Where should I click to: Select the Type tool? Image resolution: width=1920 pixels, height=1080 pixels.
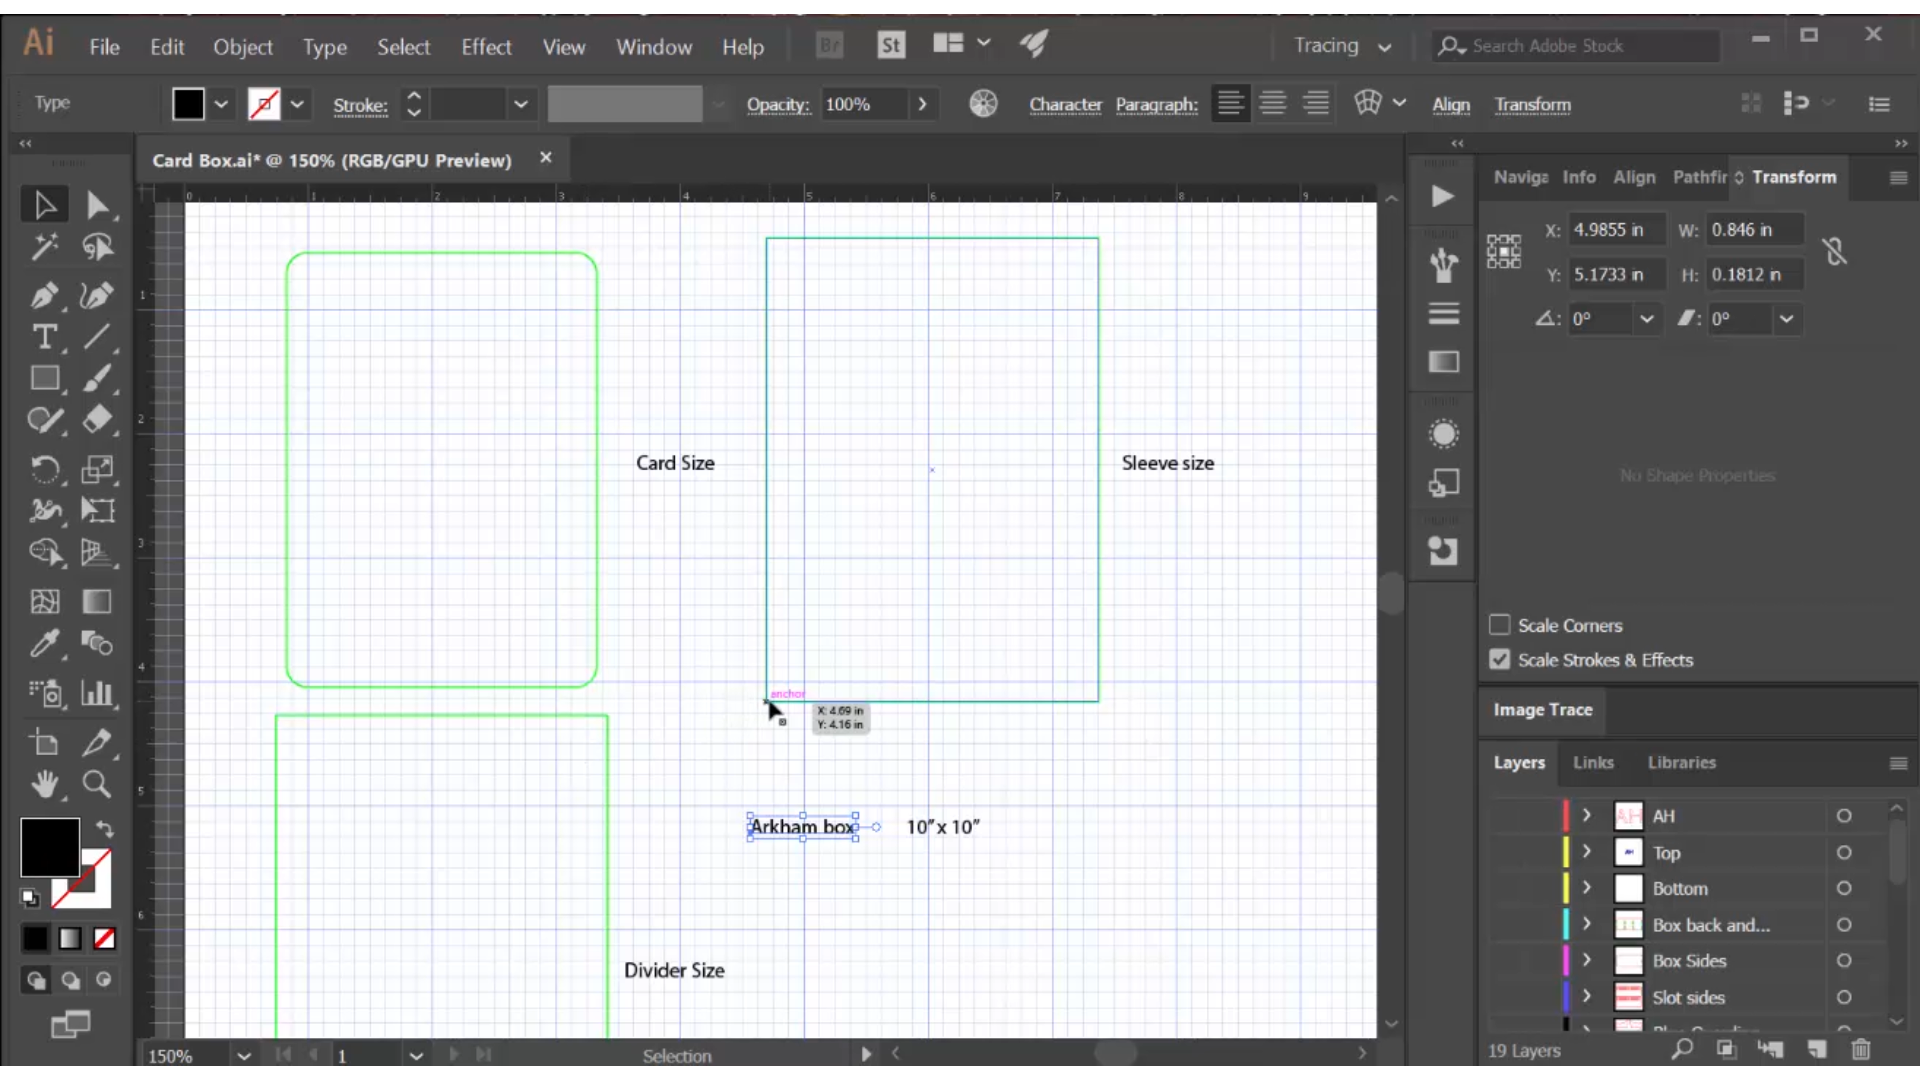tap(44, 338)
